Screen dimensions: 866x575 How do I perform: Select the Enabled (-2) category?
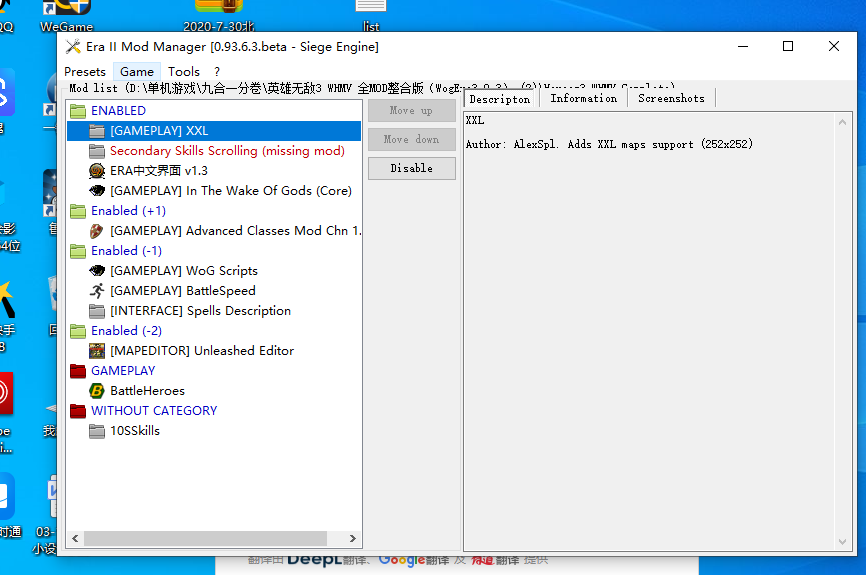[x=126, y=331]
